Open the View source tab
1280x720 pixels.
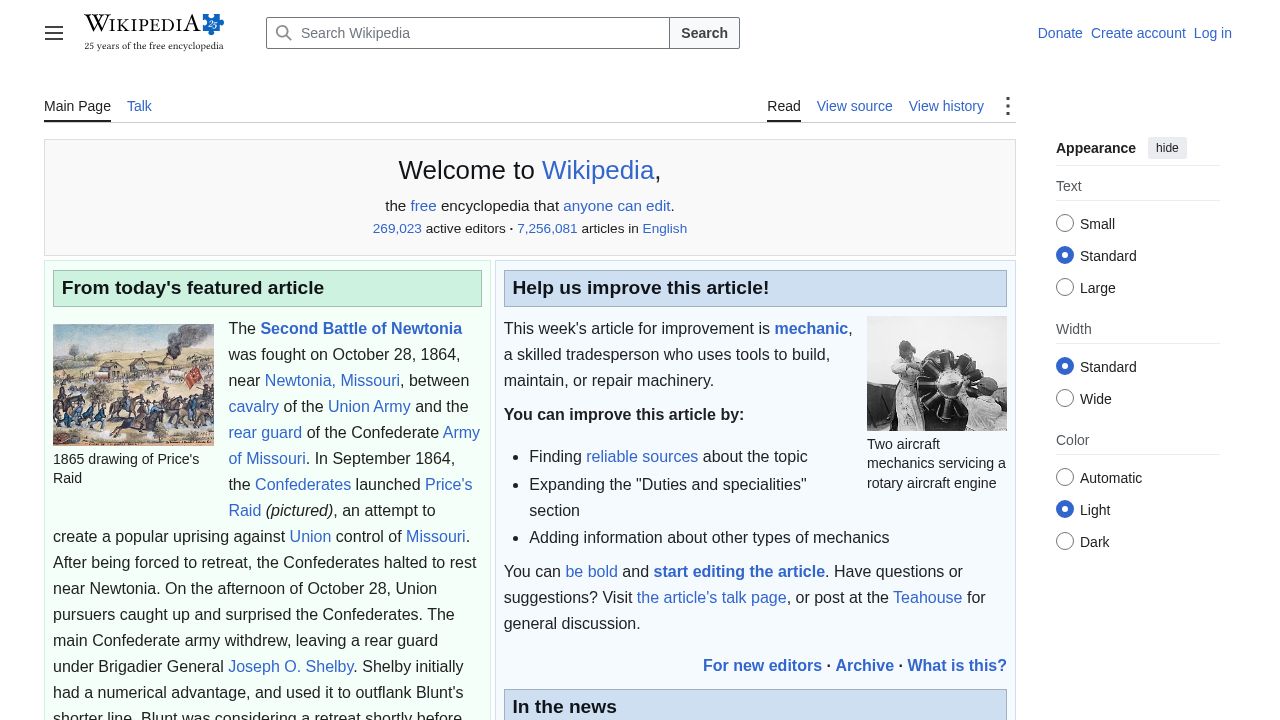click(x=854, y=106)
